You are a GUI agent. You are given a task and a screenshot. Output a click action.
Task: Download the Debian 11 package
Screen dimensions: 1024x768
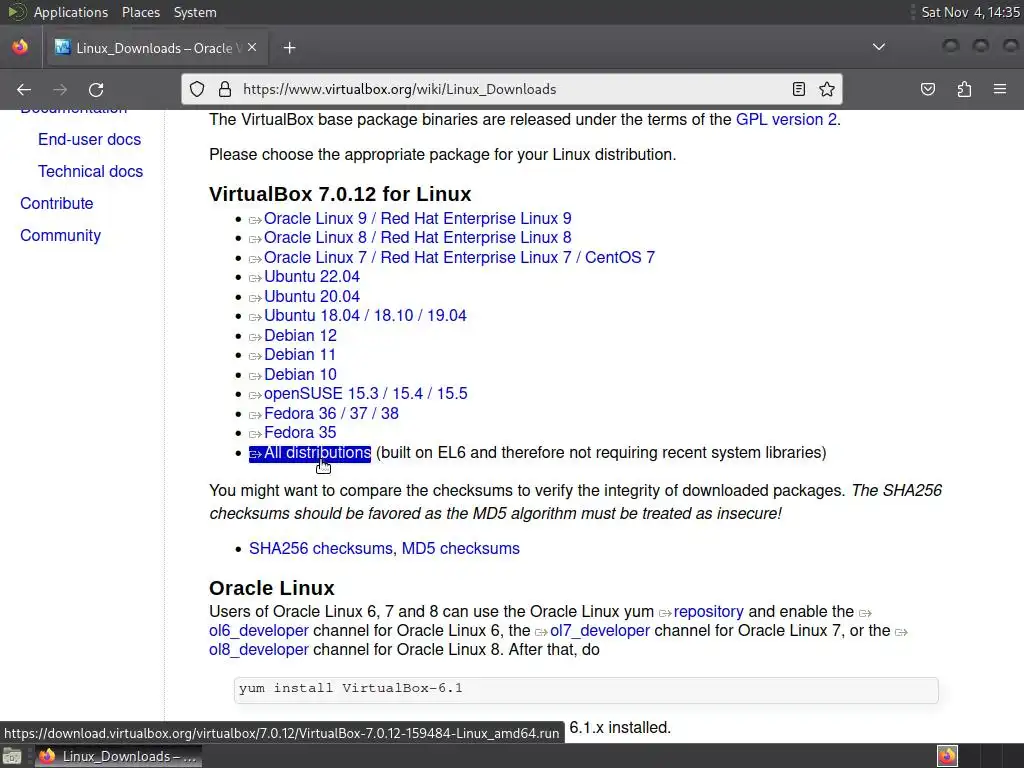point(299,355)
